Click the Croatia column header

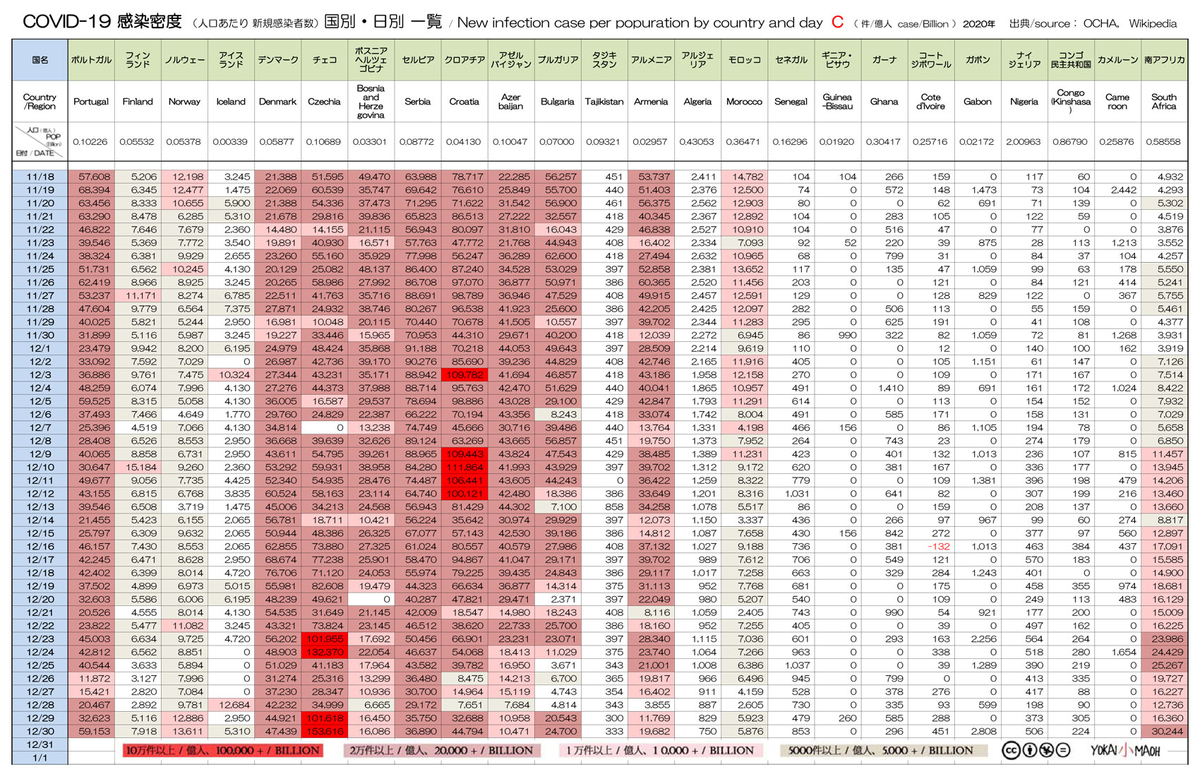pos(464,102)
